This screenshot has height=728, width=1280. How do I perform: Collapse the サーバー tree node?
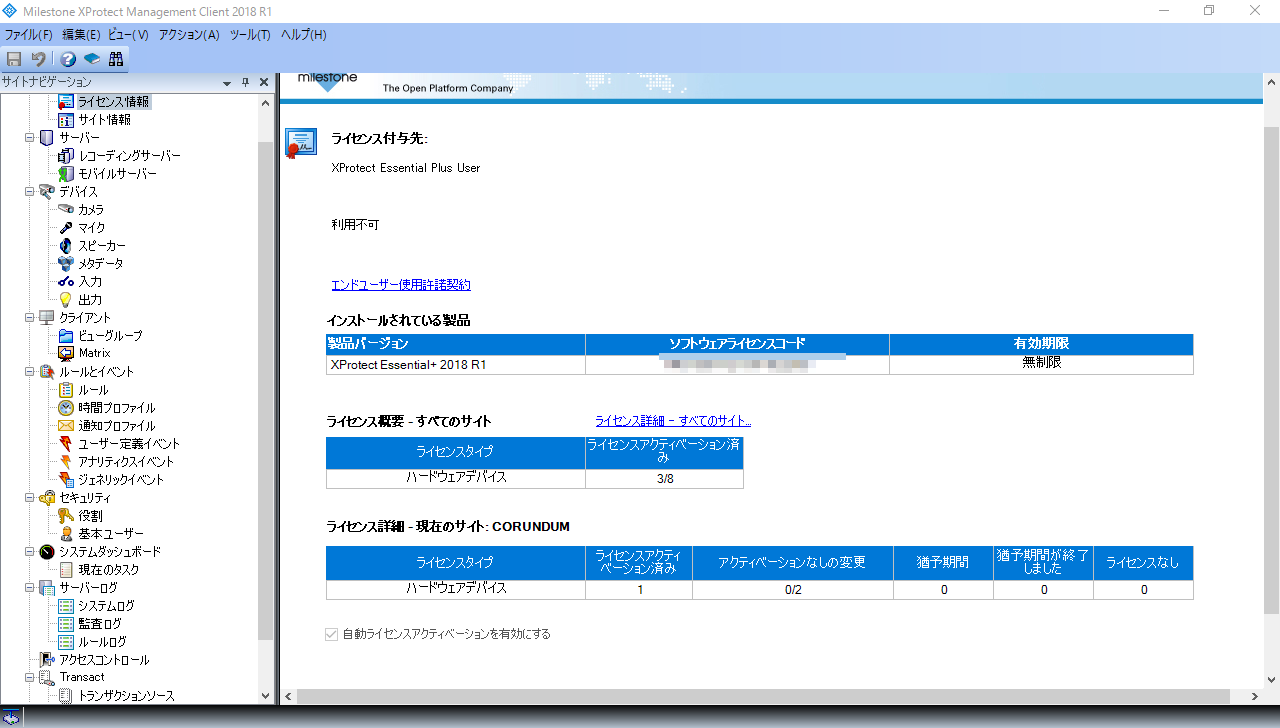(x=30, y=138)
